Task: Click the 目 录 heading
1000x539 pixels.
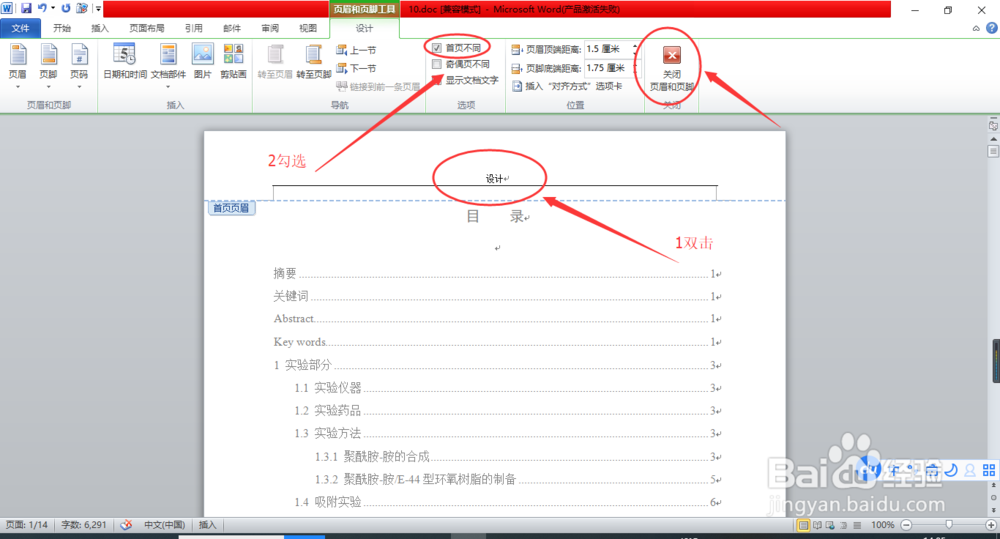Action: point(495,217)
